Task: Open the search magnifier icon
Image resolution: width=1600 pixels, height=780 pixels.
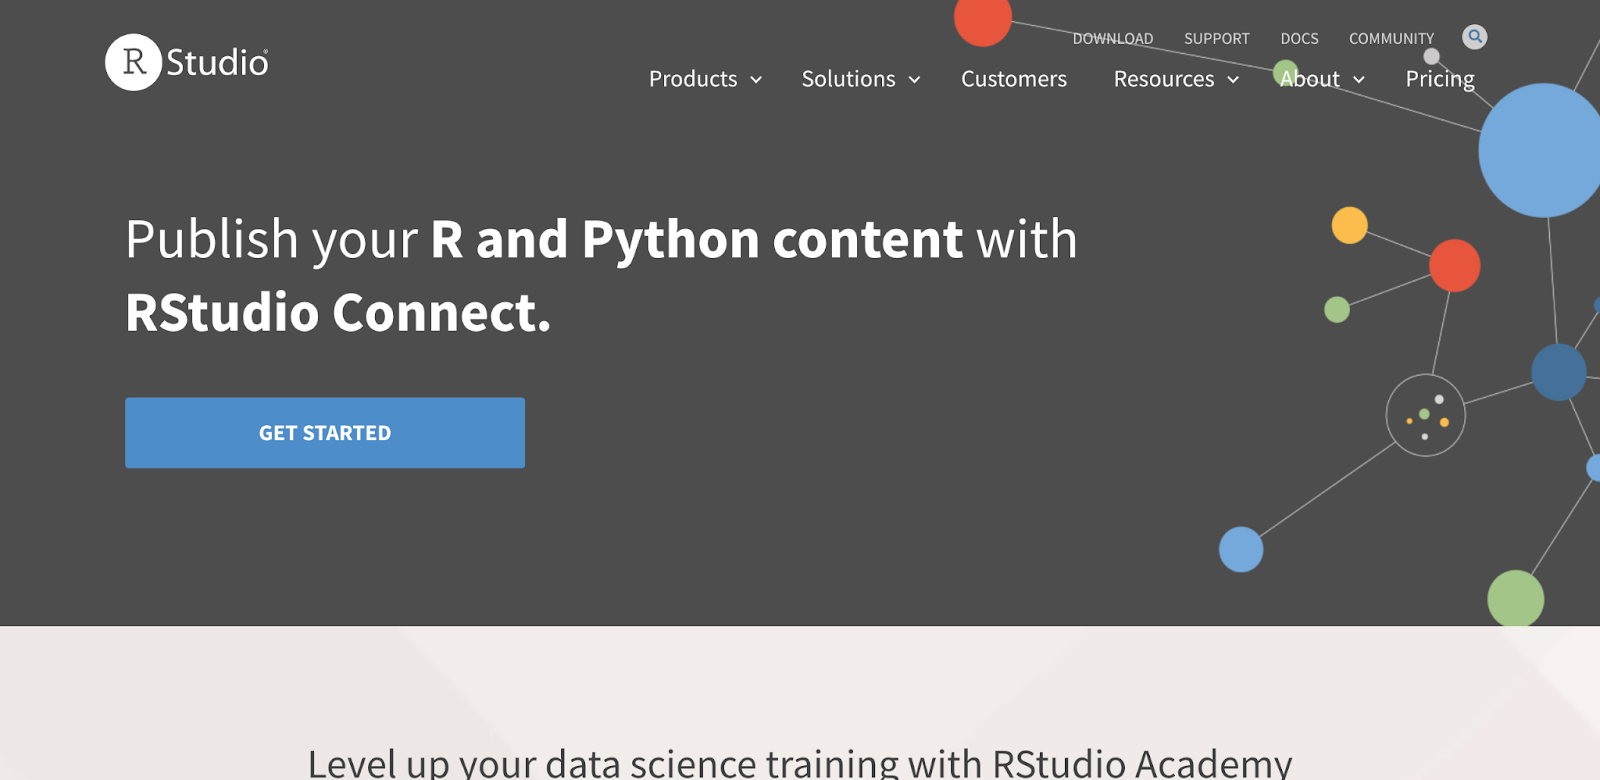Action: point(1474,37)
